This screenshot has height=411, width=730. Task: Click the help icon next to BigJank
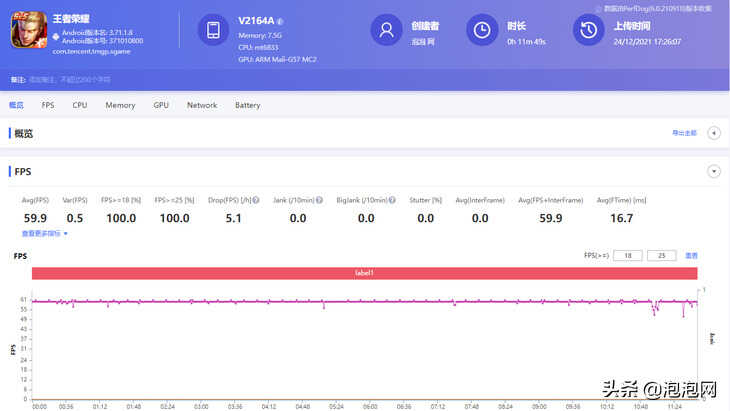[x=396, y=200]
